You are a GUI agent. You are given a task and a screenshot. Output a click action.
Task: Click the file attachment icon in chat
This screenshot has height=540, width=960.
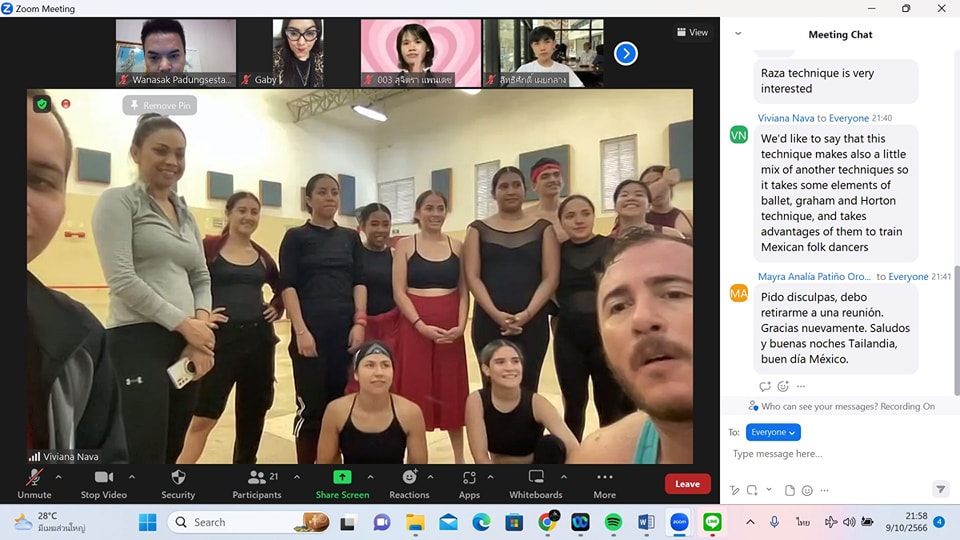point(789,490)
